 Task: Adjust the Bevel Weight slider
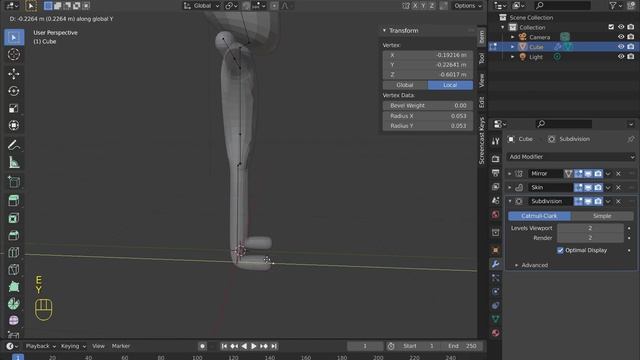pyautogui.click(x=428, y=105)
